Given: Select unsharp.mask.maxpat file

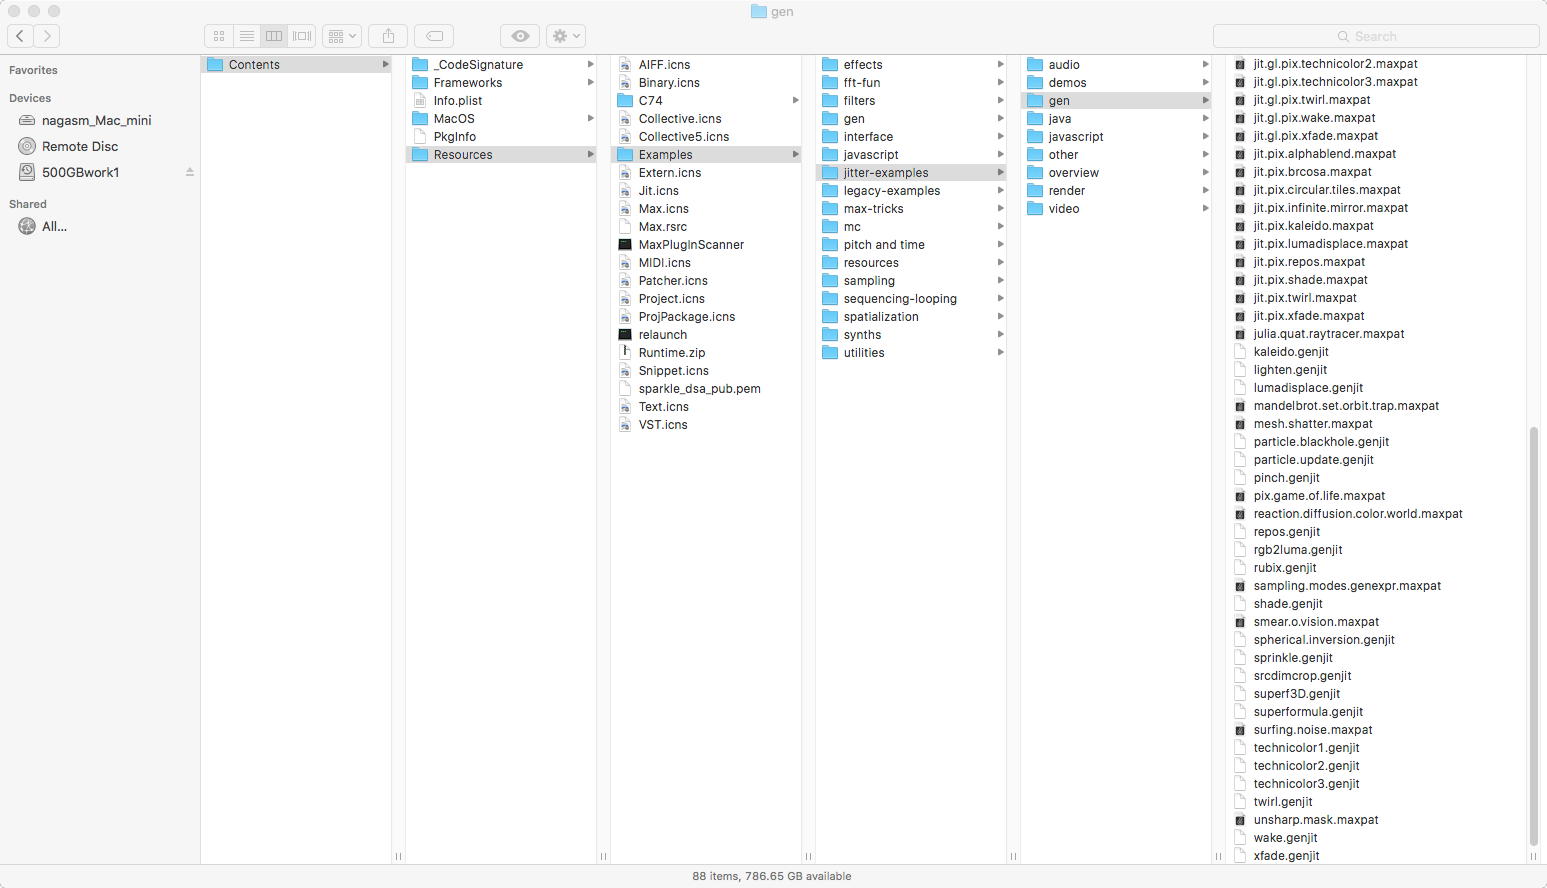Looking at the screenshot, I should tap(1316, 820).
